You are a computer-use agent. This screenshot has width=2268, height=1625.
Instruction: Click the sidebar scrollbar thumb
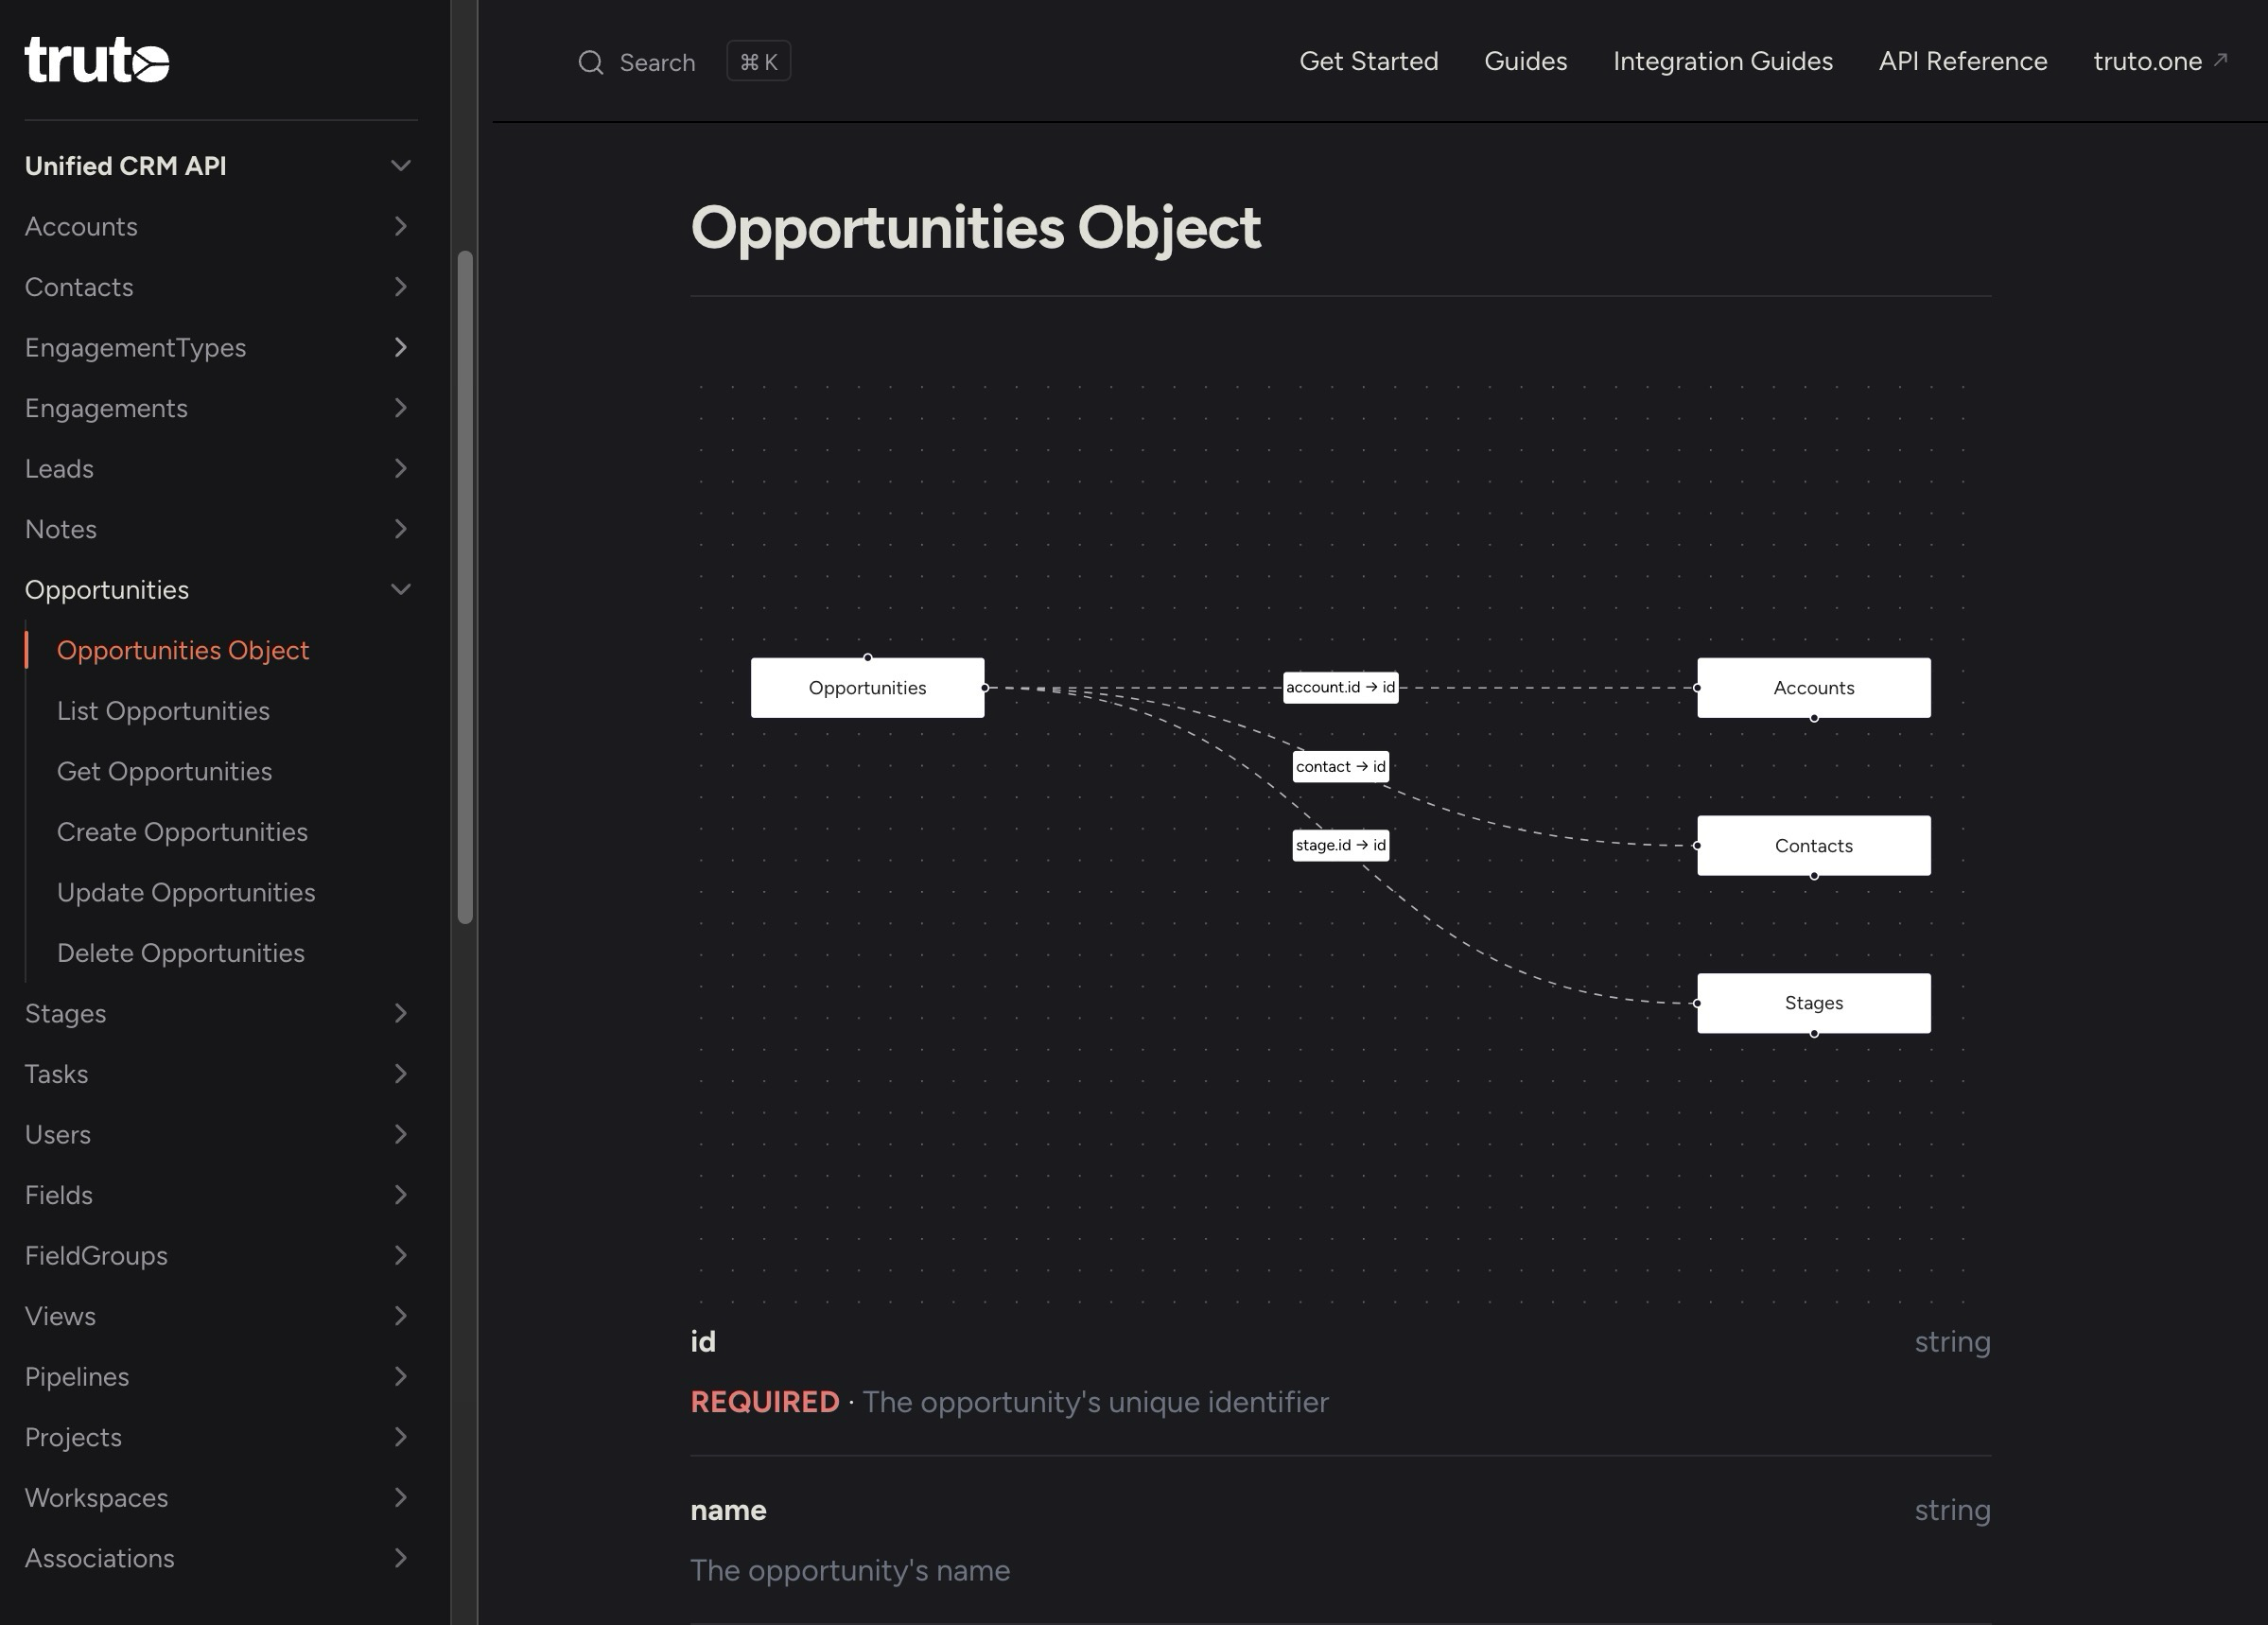click(x=465, y=587)
